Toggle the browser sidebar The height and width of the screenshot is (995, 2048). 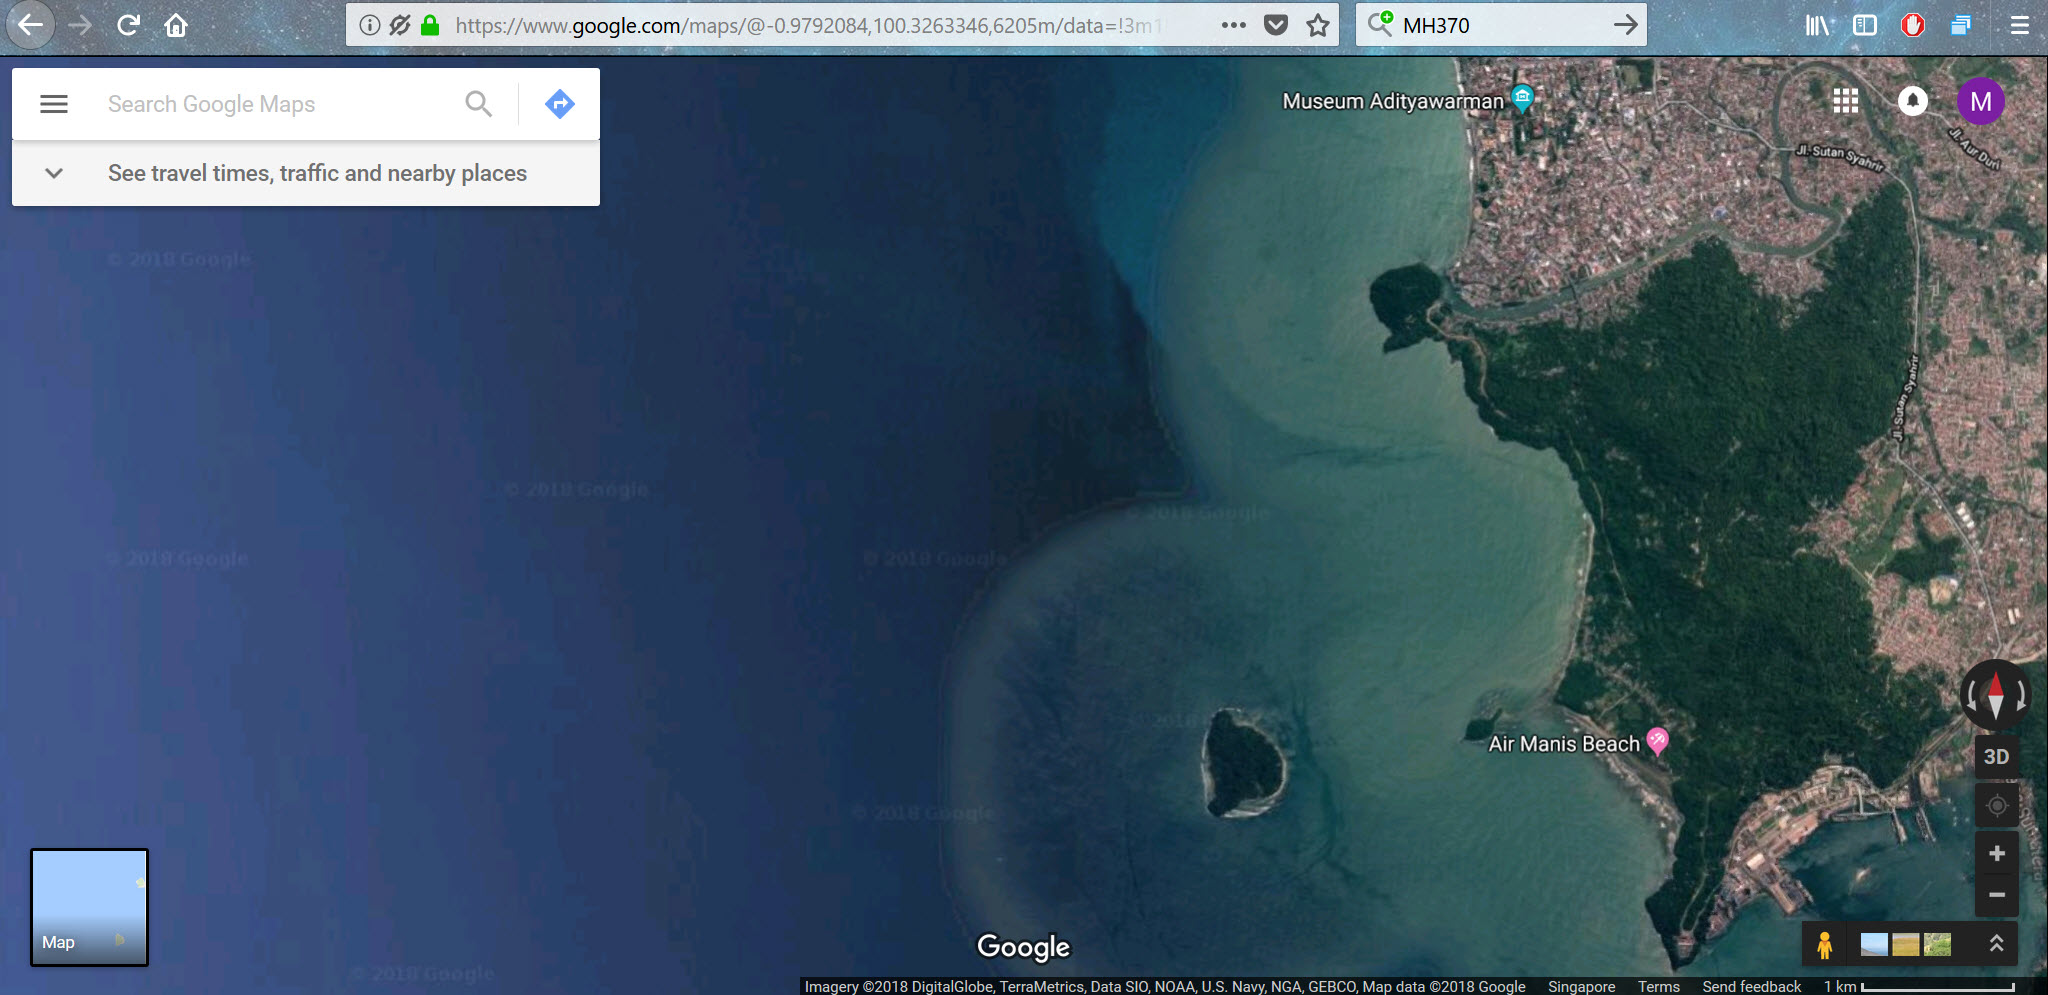click(1865, 25)
